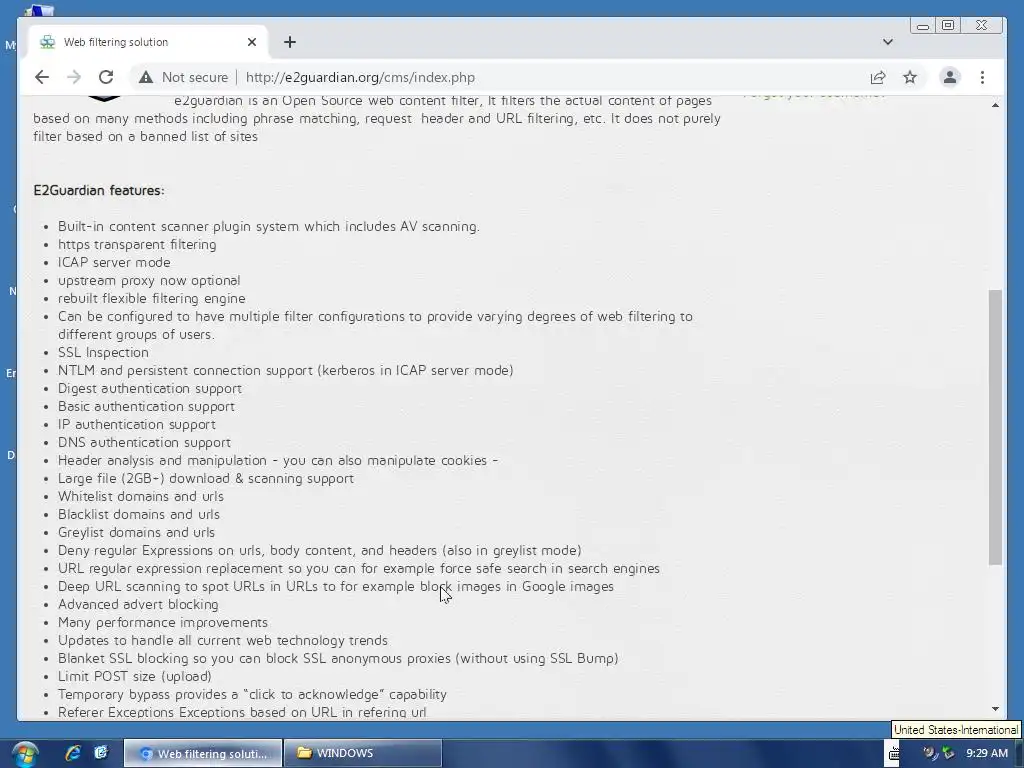The height and width of the screenshot is (768, 1024).
Task: Click the vertical scrollbar thumb
Action: point(995,428)
